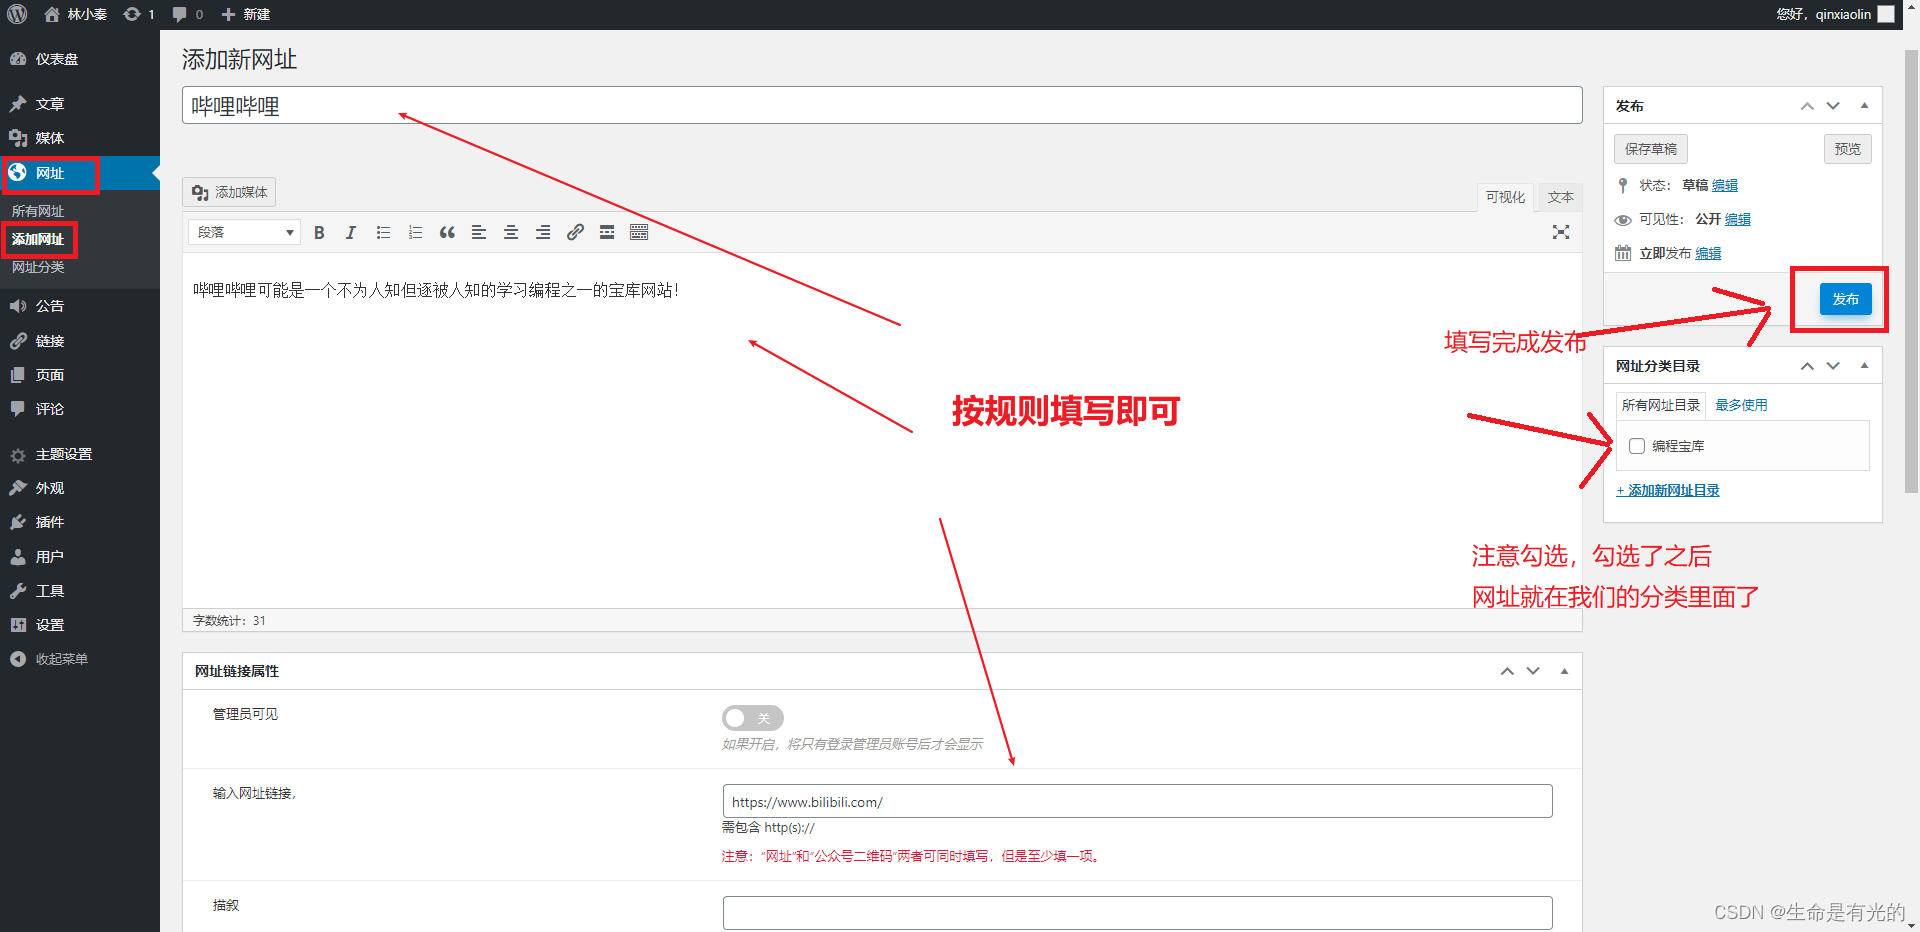Open the 段落 format dropdown

pos(244,232)
